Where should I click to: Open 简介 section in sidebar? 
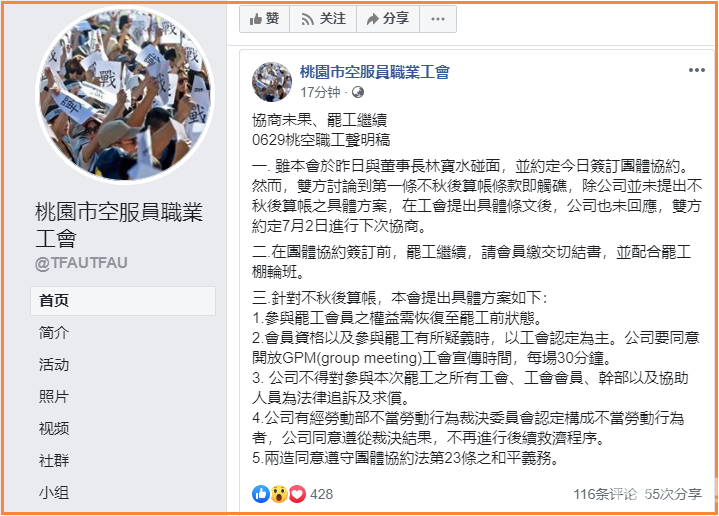coord(54,333)
